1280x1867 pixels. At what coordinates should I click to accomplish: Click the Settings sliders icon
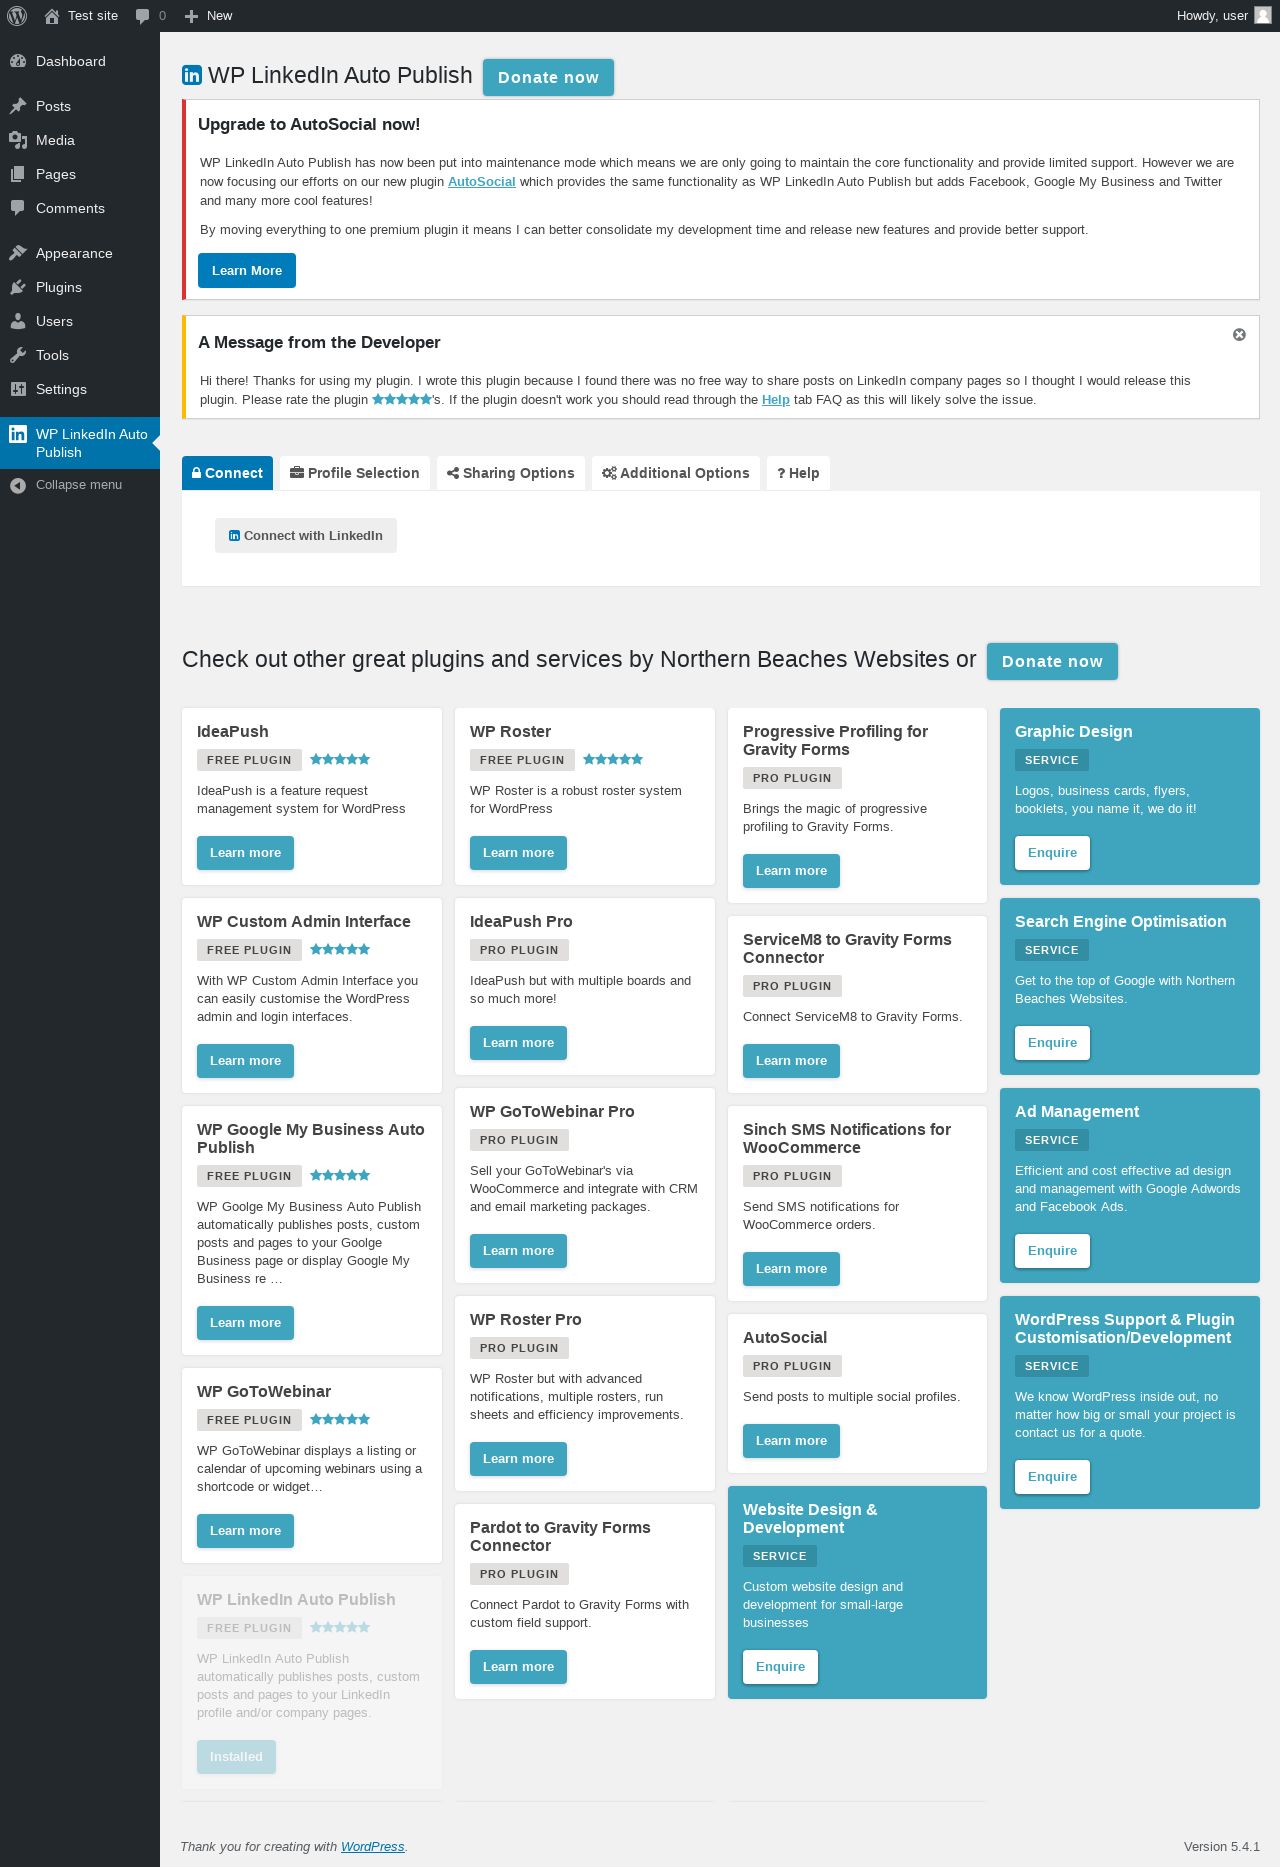tap(18, 389)
